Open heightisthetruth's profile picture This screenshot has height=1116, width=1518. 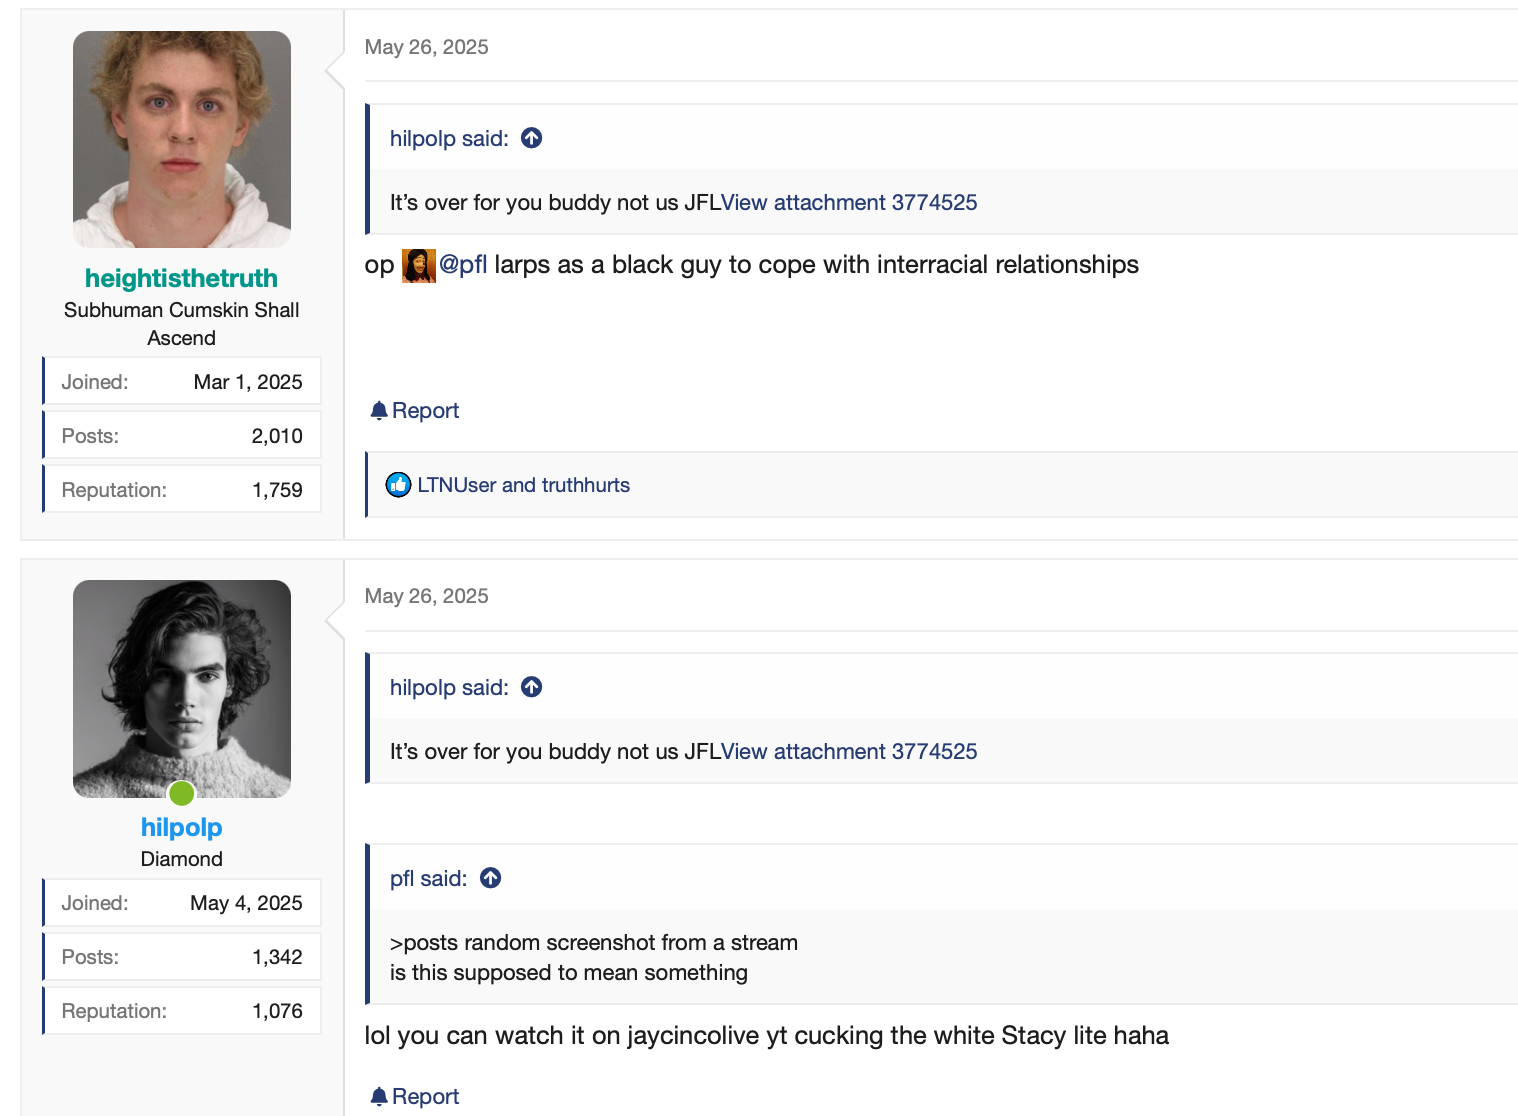pyautogui.click(x=182, y=139)
